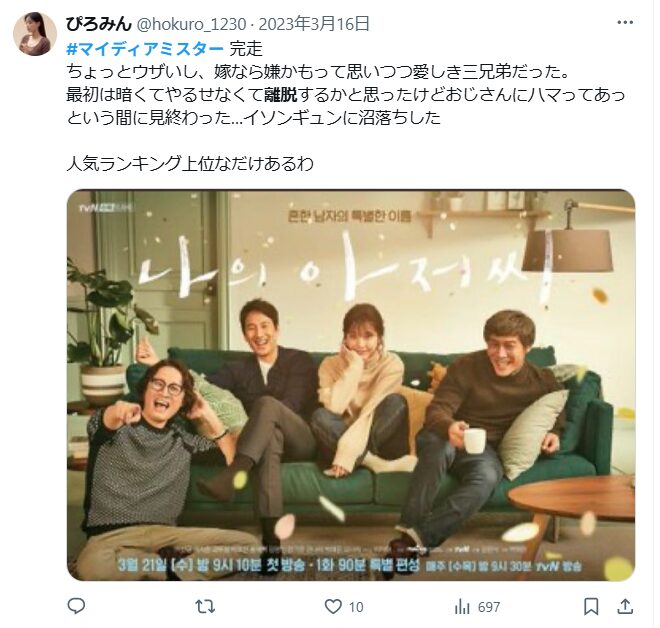Click the word 完走 after the hashtag
The width and height of the screenshot is (660, 628).
(x=246, y=49)
